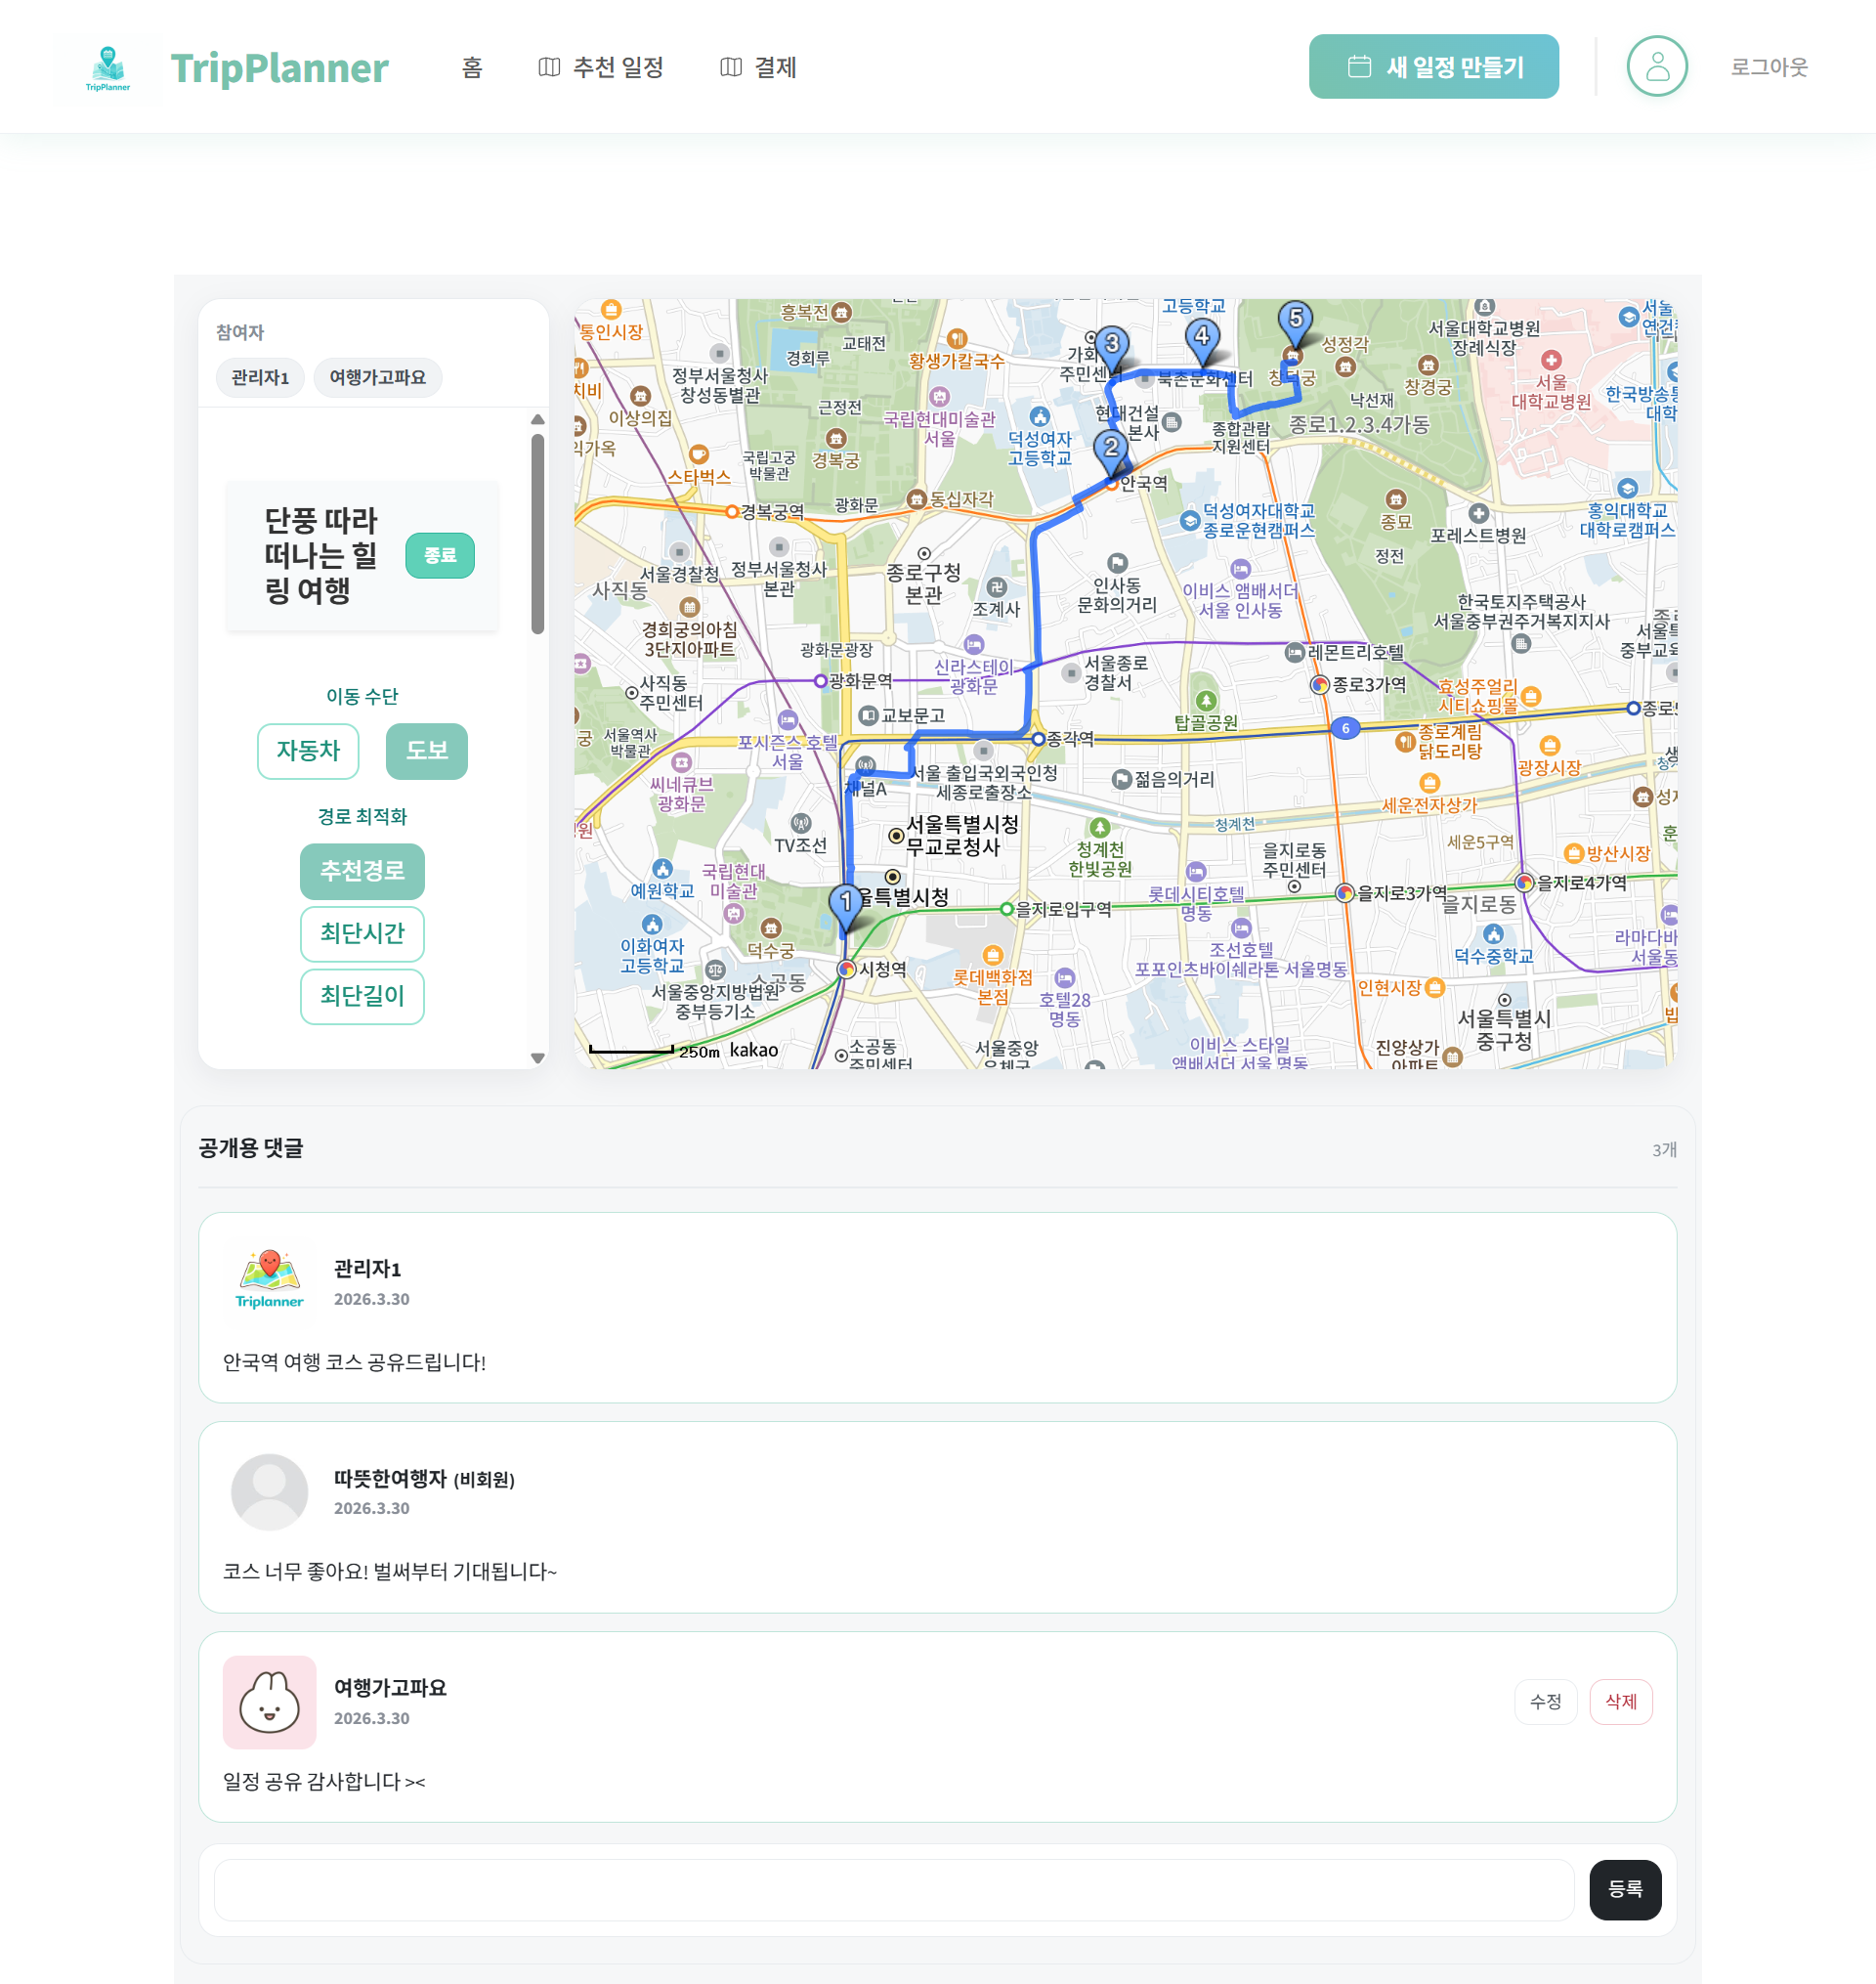Select 도보 transport mode
Viewport: 1876px width, 1984px height.
coord(426,750)
